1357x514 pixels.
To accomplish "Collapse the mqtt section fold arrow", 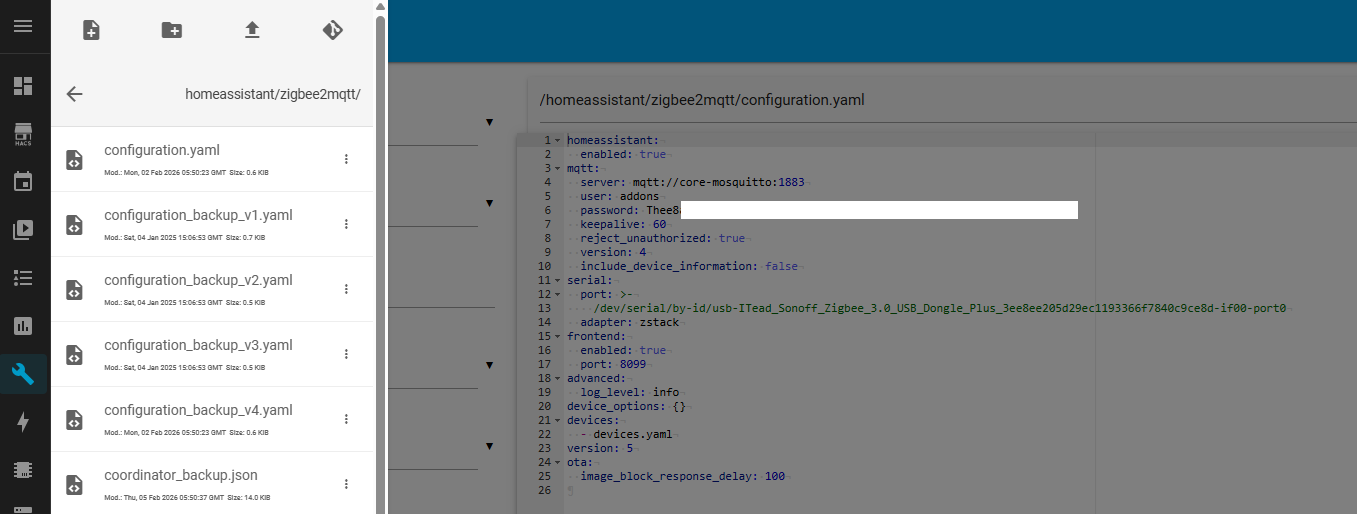I will pyautogui.click(x=558, y=169).
